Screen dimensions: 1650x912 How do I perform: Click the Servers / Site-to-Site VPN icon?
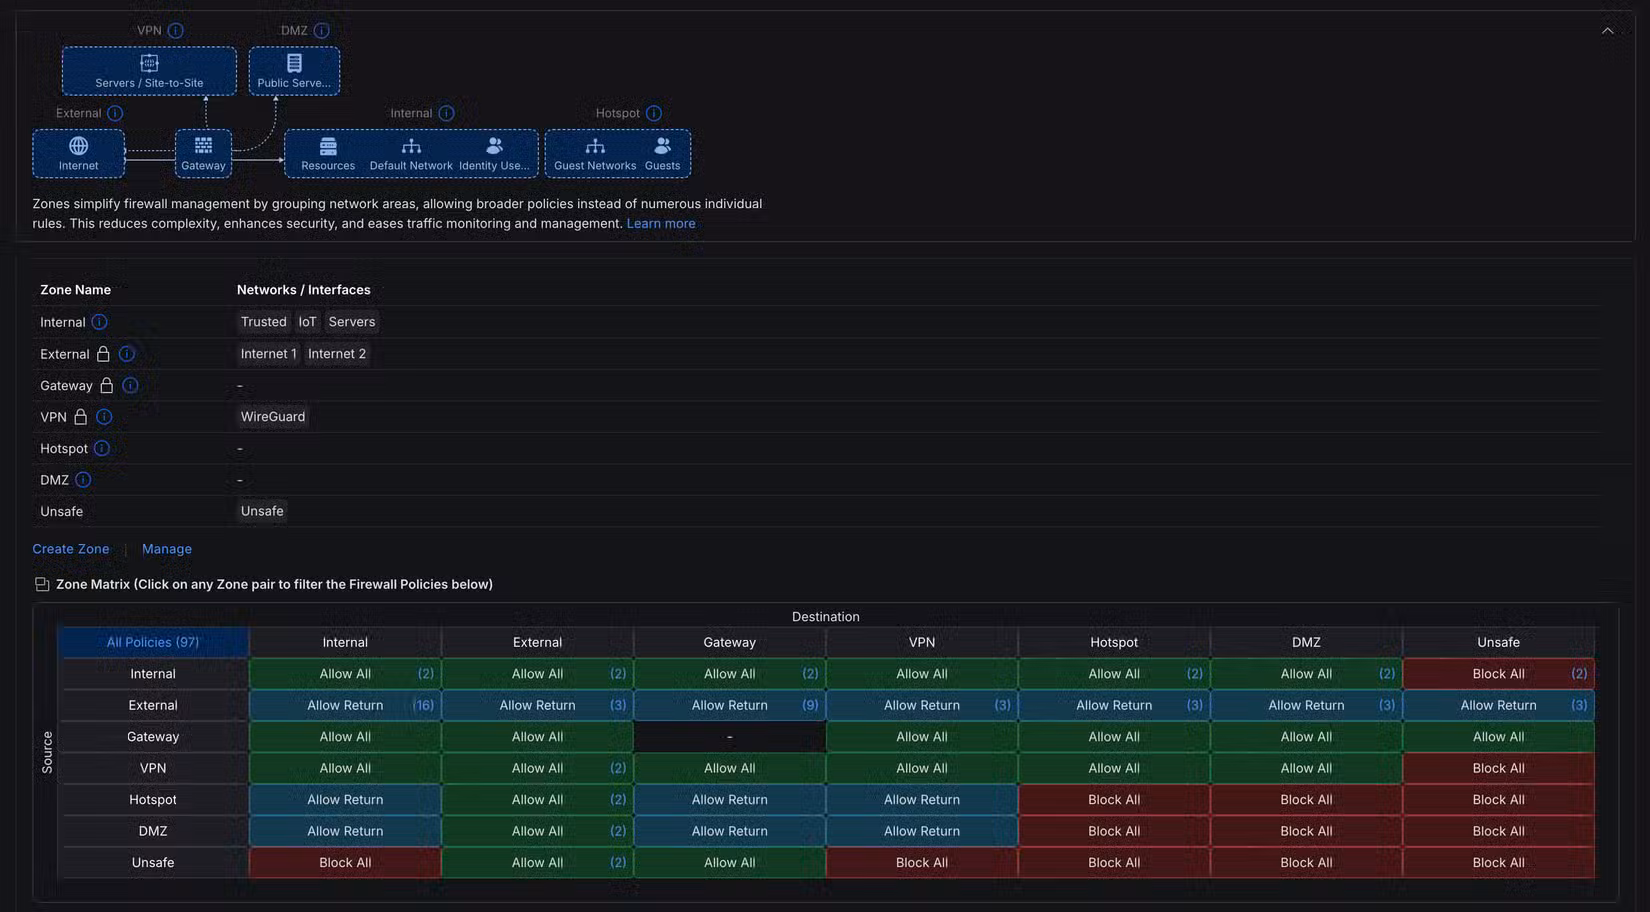149,63
